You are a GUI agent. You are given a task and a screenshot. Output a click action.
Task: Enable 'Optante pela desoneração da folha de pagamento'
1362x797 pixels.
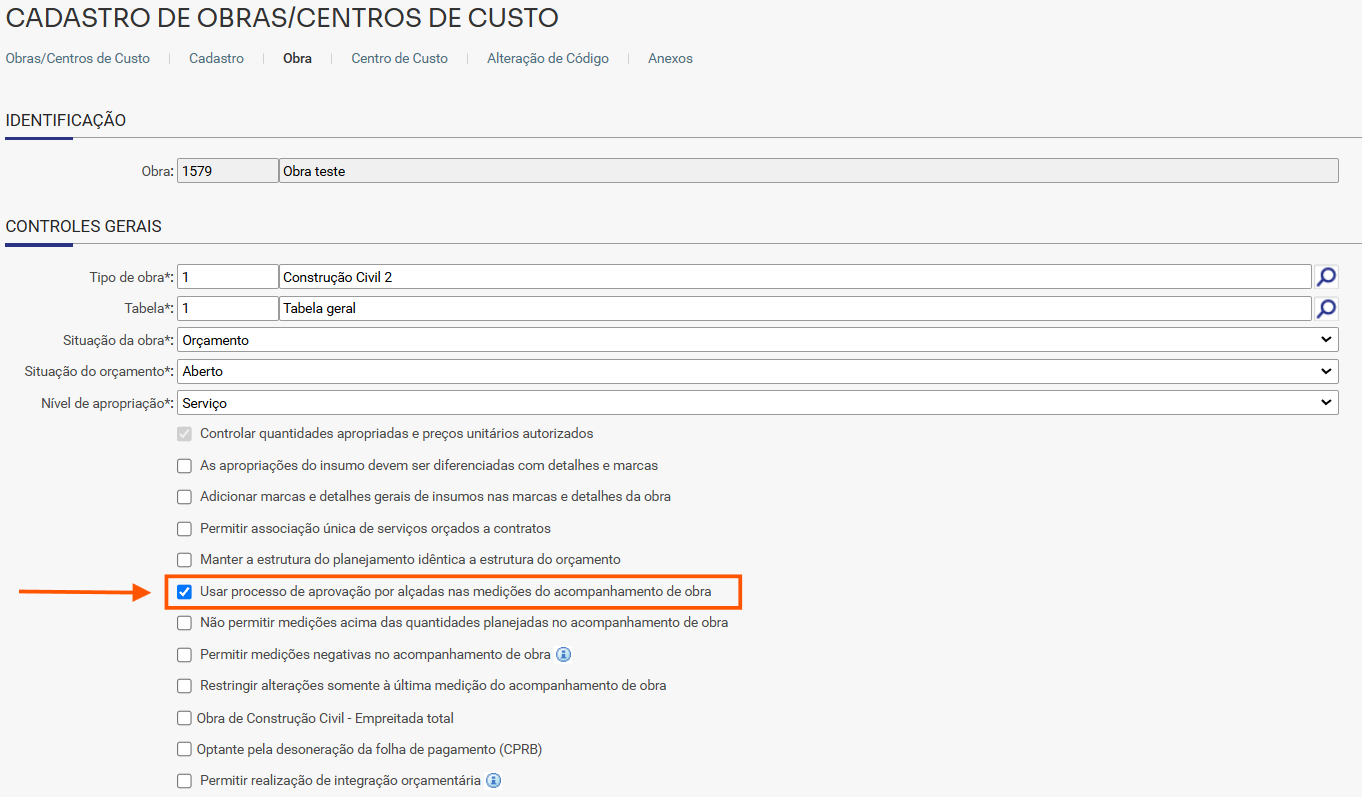[184, 749]
